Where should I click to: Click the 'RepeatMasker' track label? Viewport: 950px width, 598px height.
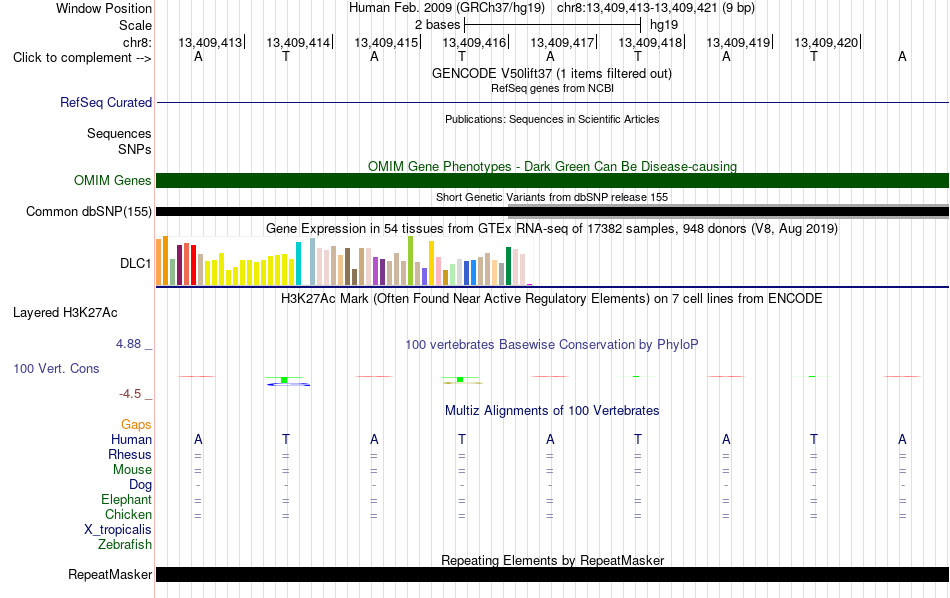110,574
